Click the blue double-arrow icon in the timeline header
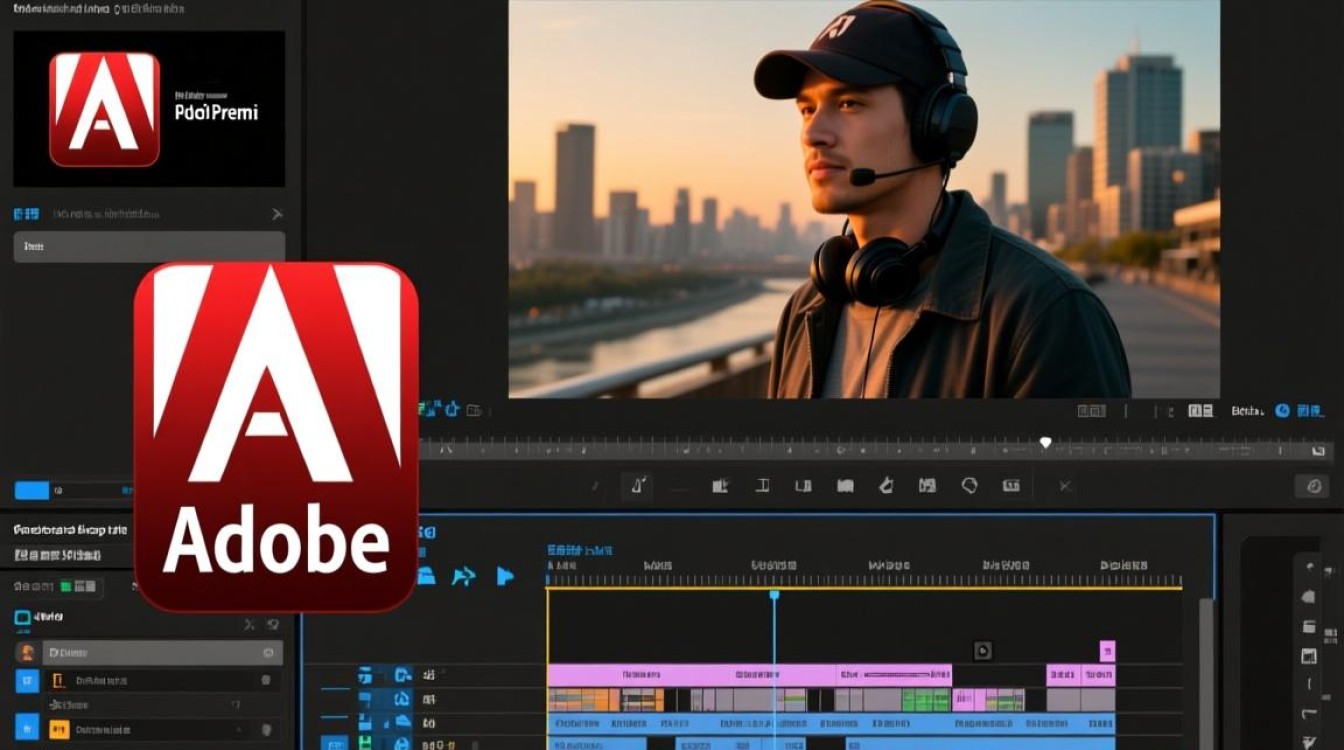1344x750 pixels. click(463, 576)
